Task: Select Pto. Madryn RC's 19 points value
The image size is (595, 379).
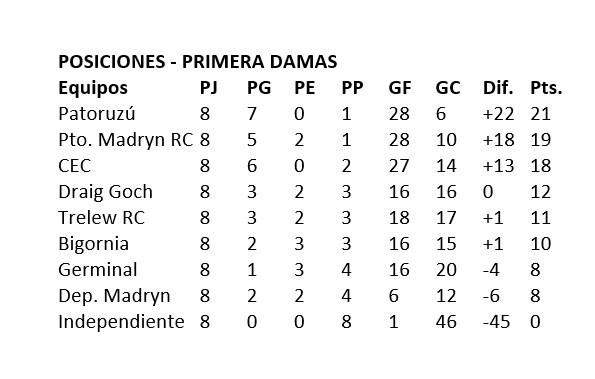Action: click(540, 140)
